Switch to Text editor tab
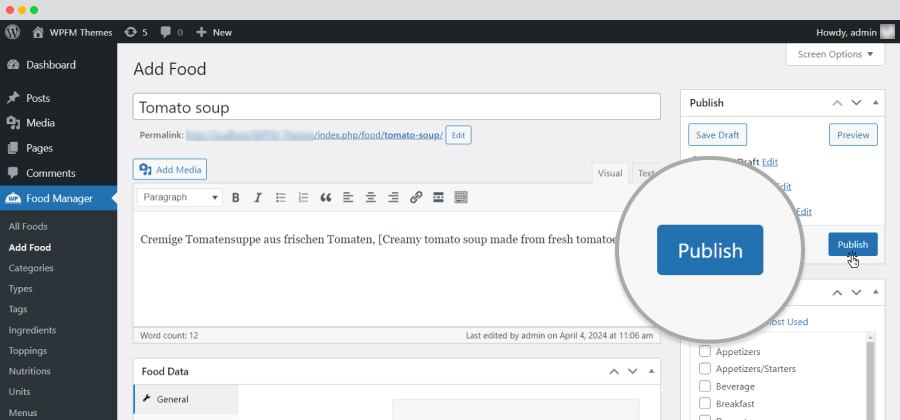This screenshot has width=900, height=420. [646, 173]
